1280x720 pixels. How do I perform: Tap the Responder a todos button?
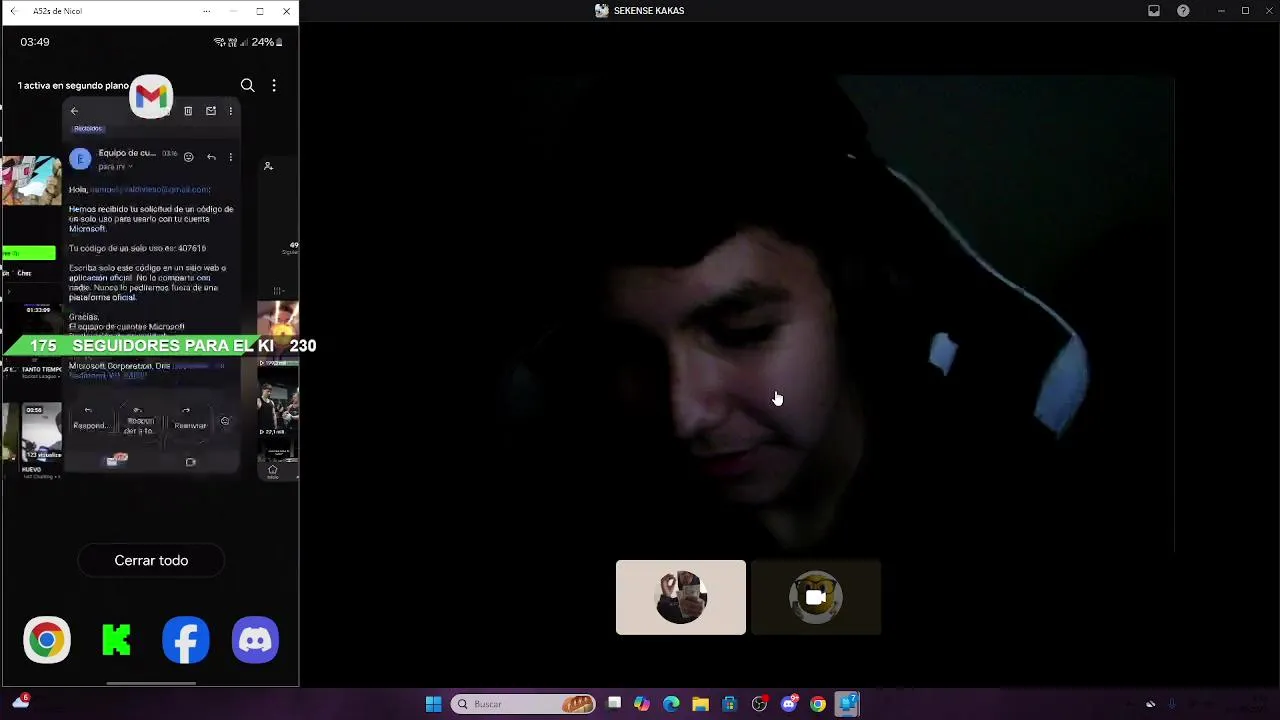point(138,420)
